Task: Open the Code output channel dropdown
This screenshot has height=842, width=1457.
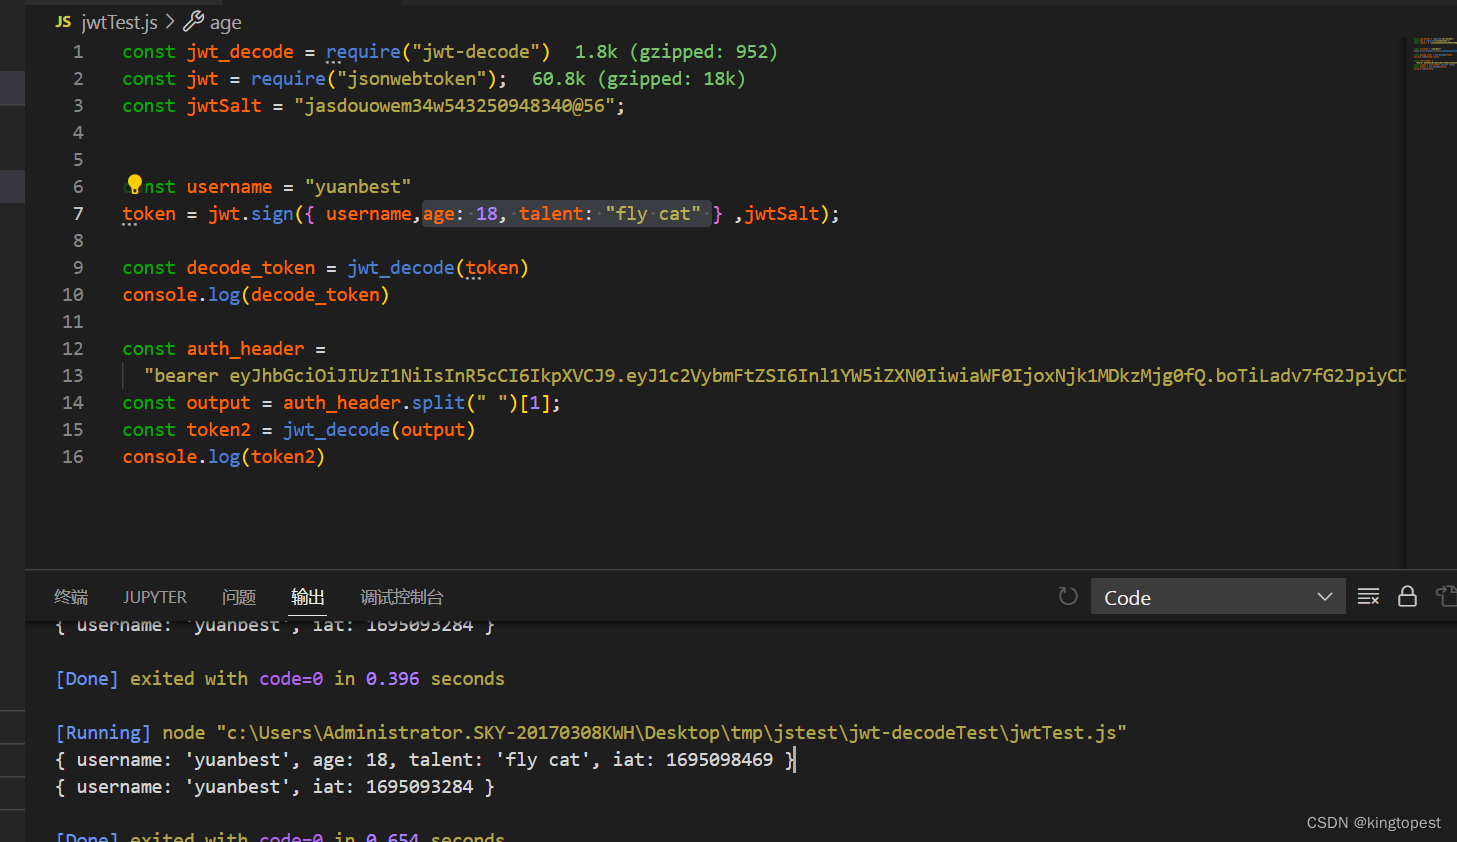Action: 1217,597
